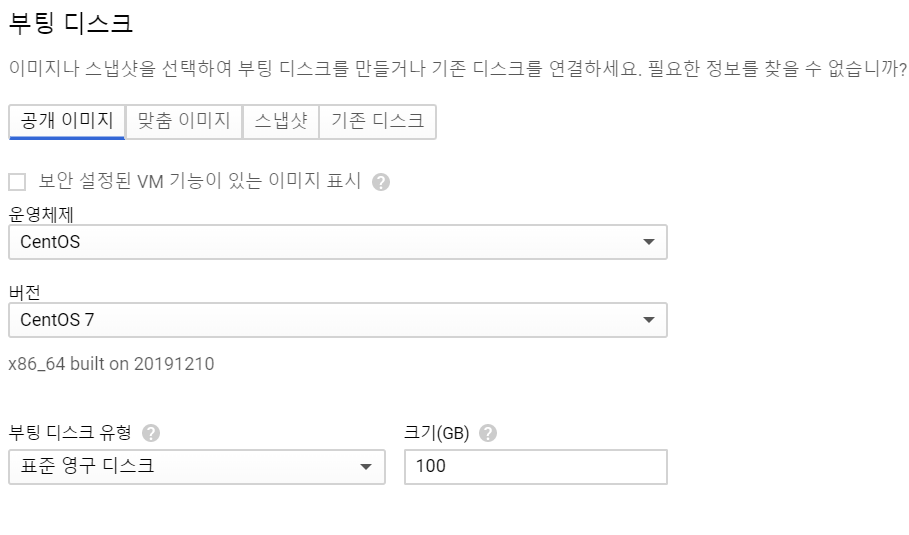Click help icon next to 부팅 디스크 유형
This screenshot has width=909, height=535.
151,433
